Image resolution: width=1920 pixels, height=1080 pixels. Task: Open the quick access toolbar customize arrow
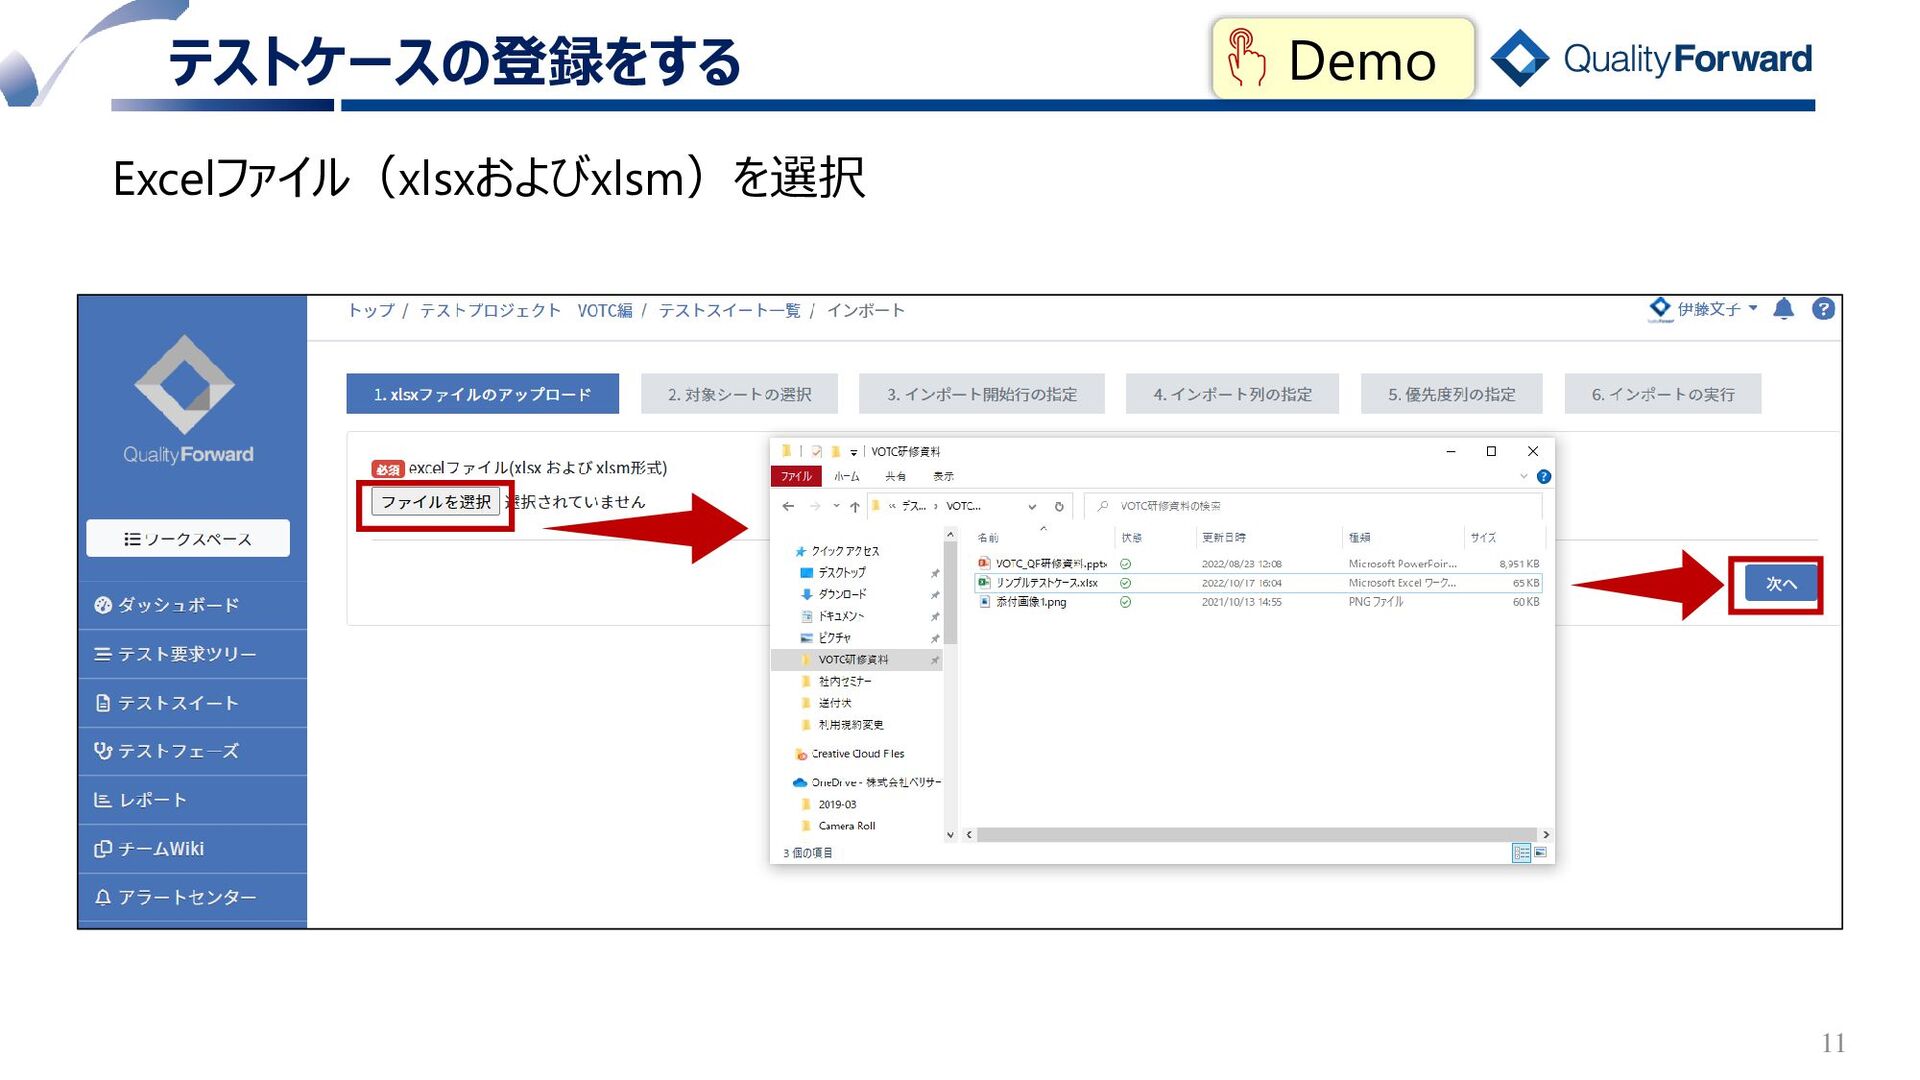tap(853, 452)
